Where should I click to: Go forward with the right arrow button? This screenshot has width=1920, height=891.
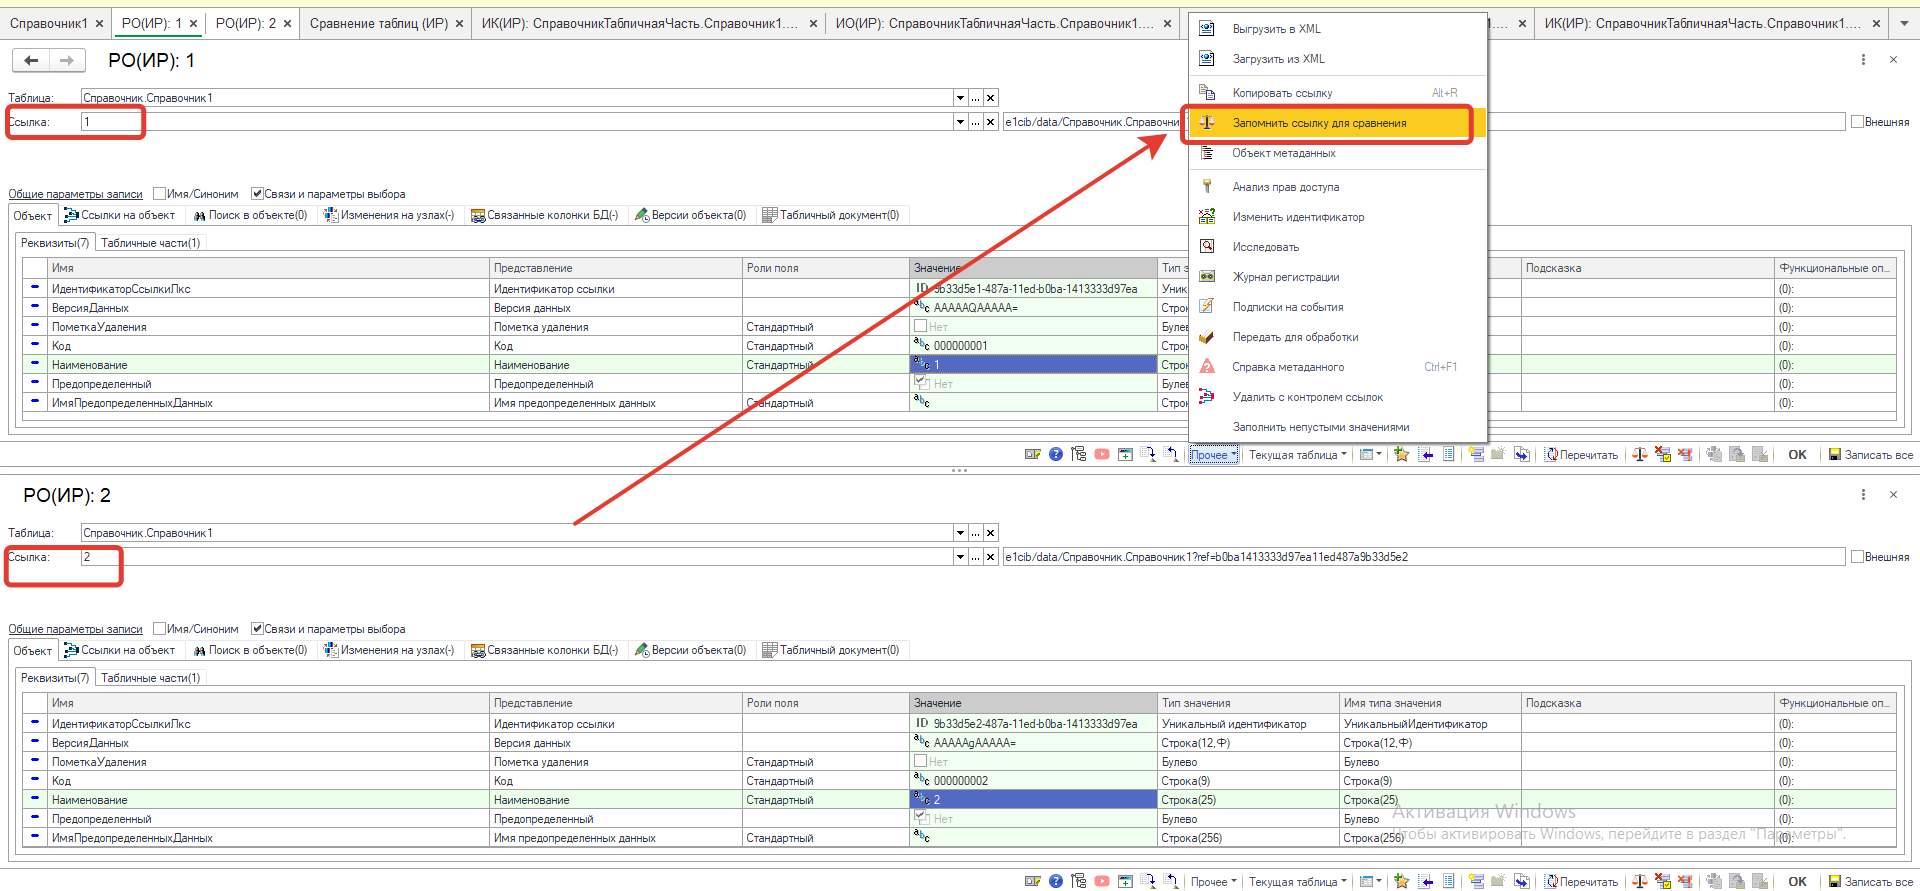(67, 61)
